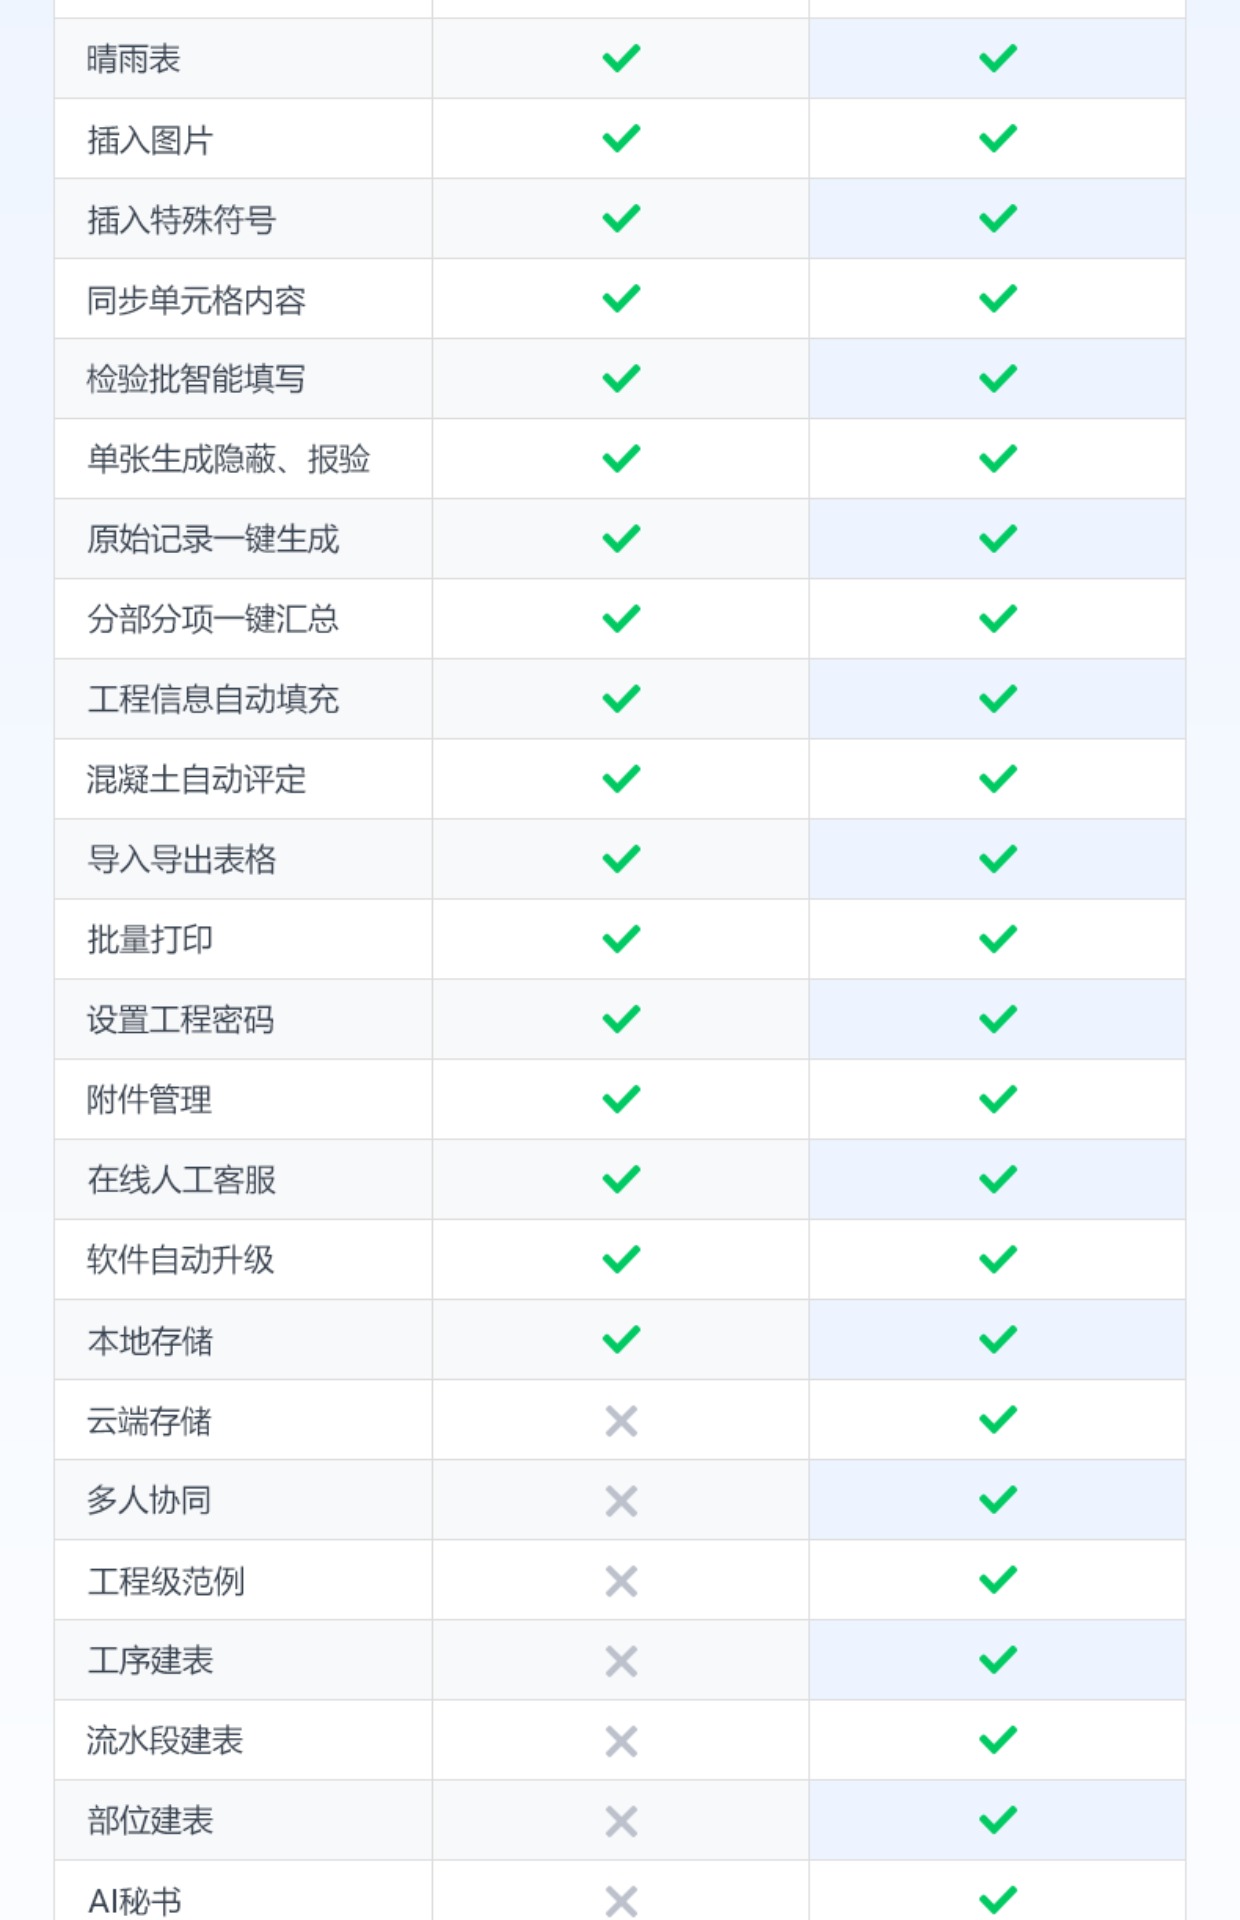Click right column checkmark for AI秘书
Viewport: 1240px width, 1920px height.
[998, 1899]
